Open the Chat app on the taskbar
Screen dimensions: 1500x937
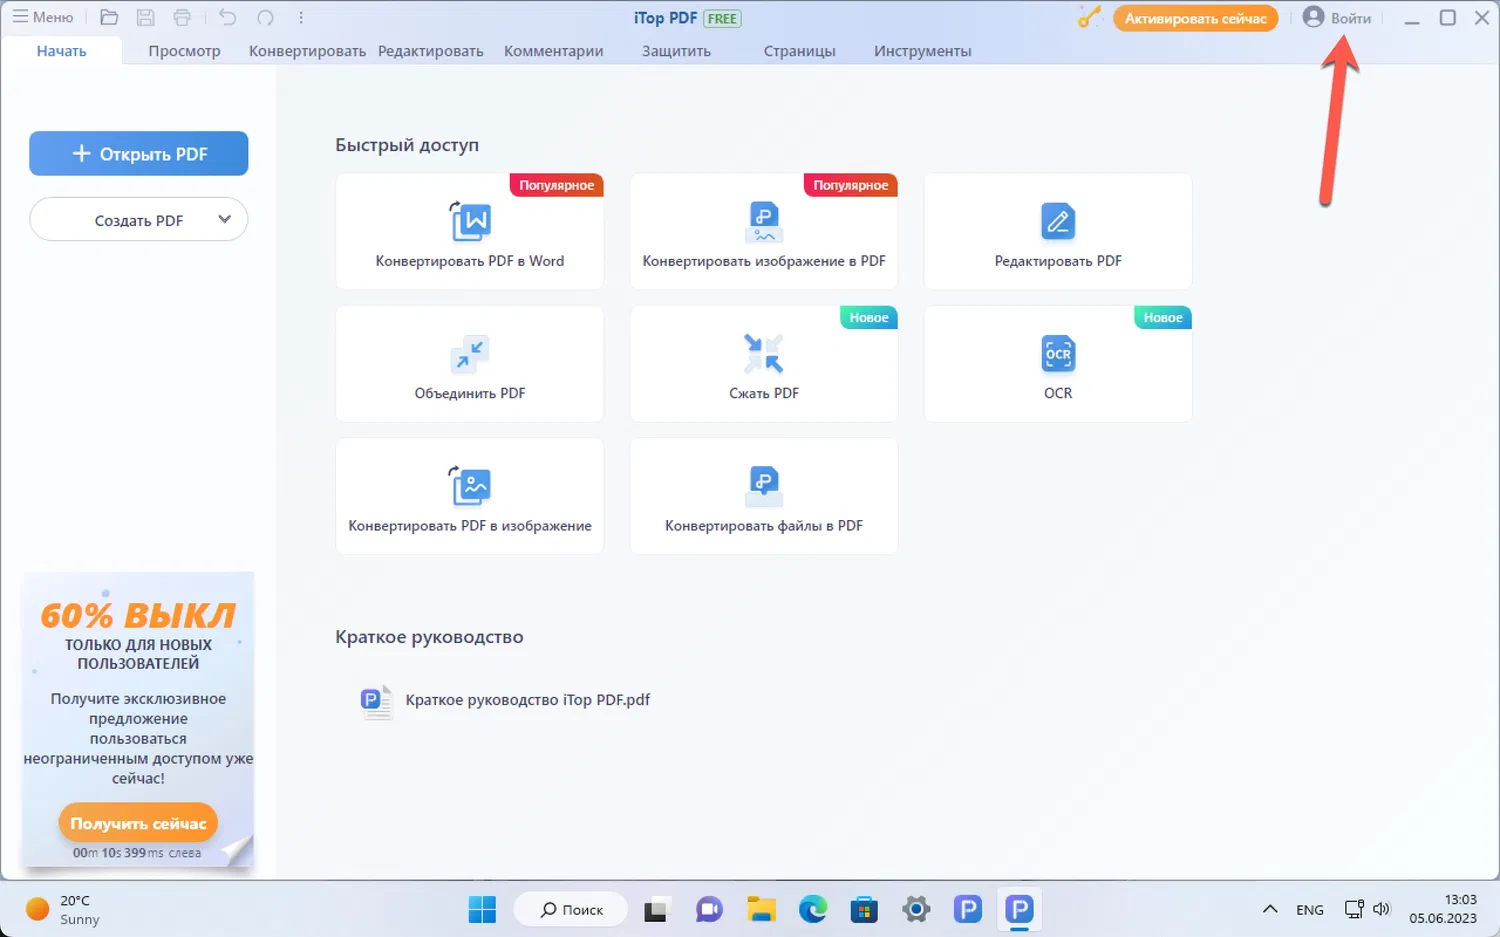click(x=709, y=910)
